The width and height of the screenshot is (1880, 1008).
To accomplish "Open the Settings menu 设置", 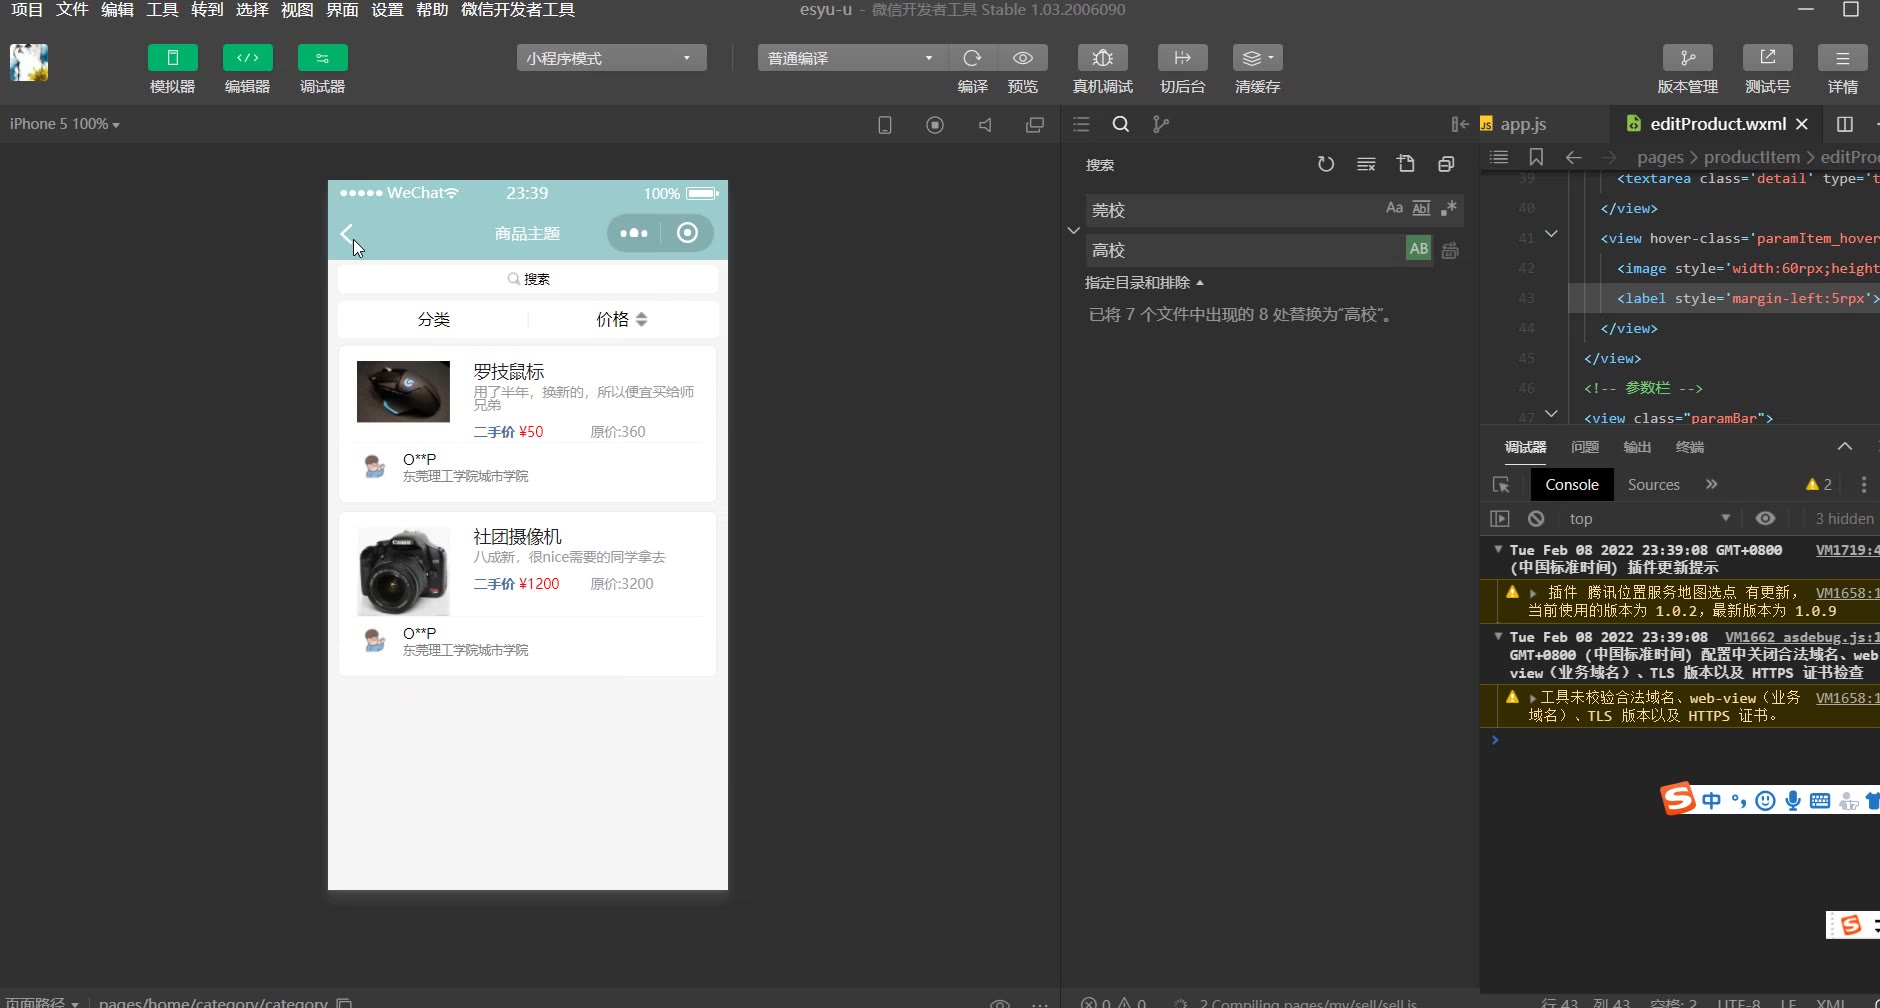I will pos(387,10).
